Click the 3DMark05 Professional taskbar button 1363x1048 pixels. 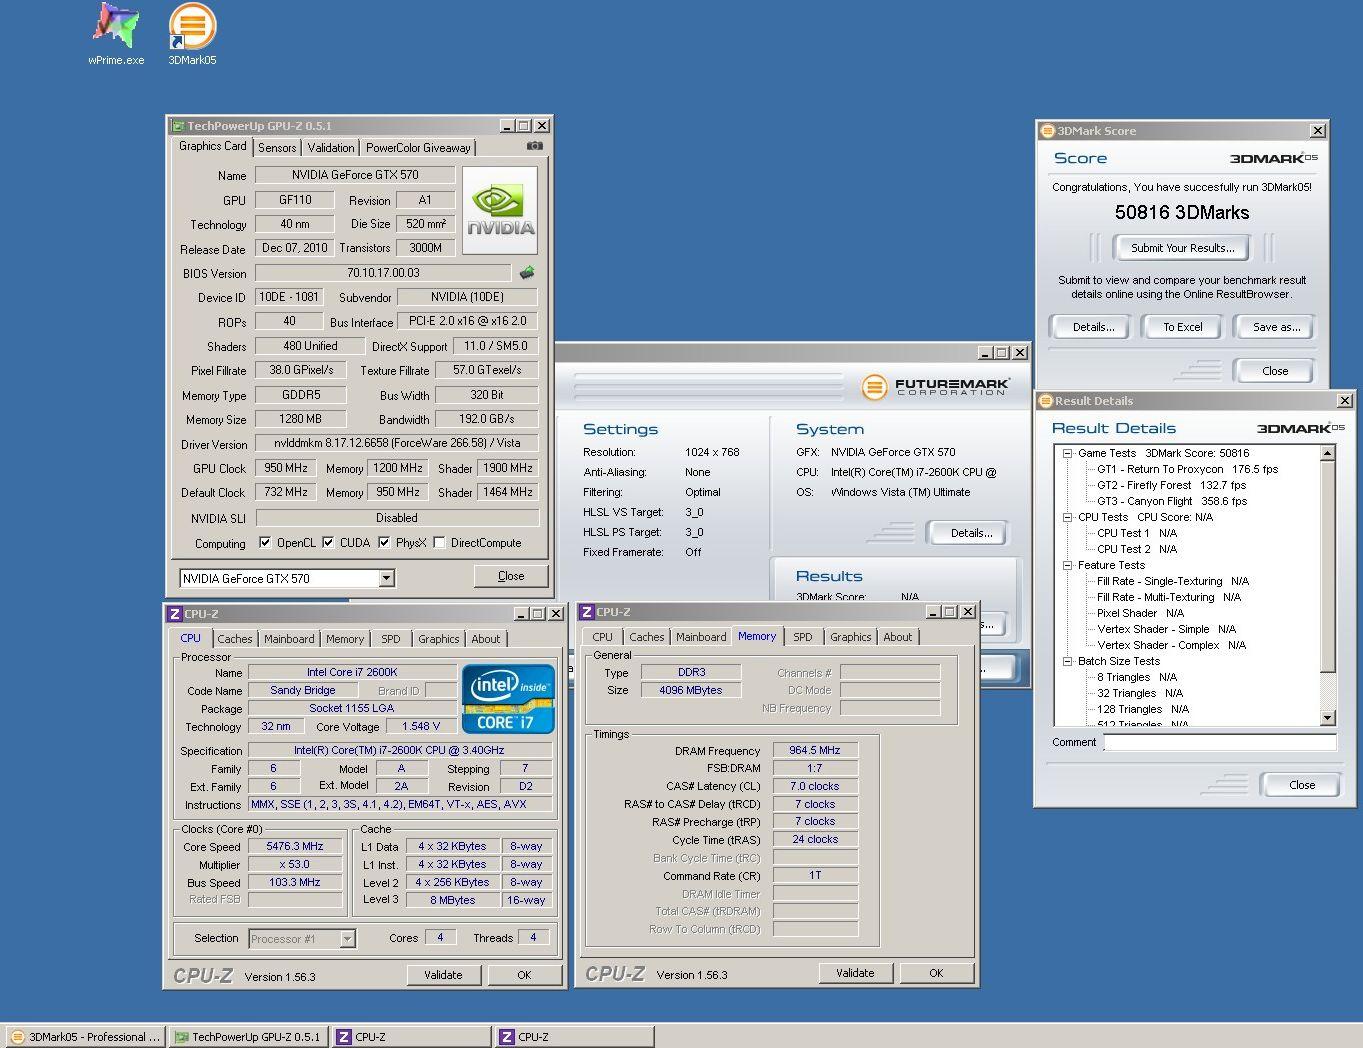click(85, 1037)
